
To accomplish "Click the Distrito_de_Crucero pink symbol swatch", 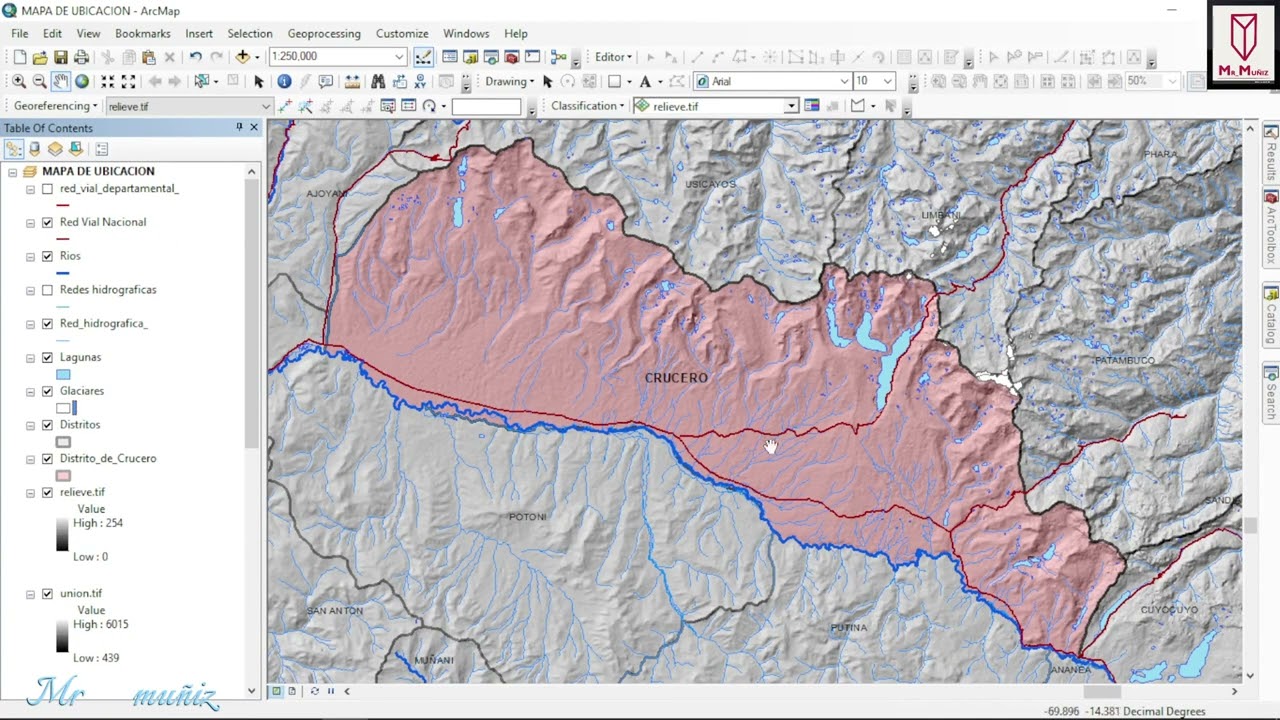I will pos(63,476).
